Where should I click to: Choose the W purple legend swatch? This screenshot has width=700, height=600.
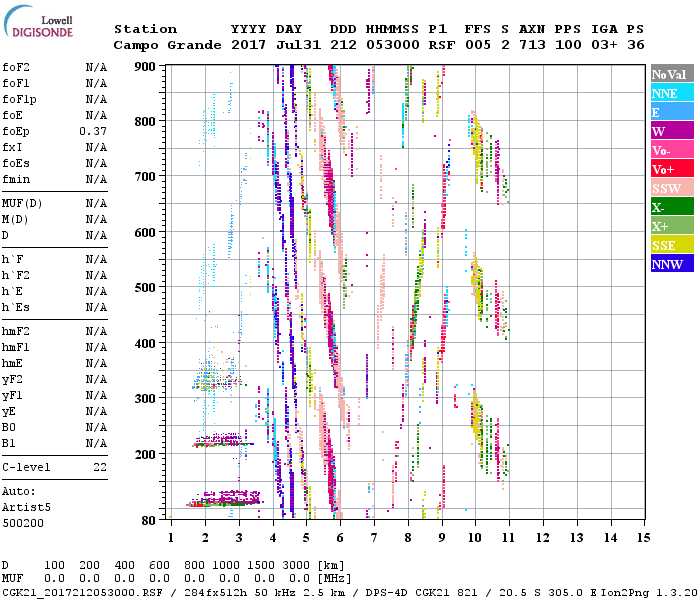click(670, 131)
